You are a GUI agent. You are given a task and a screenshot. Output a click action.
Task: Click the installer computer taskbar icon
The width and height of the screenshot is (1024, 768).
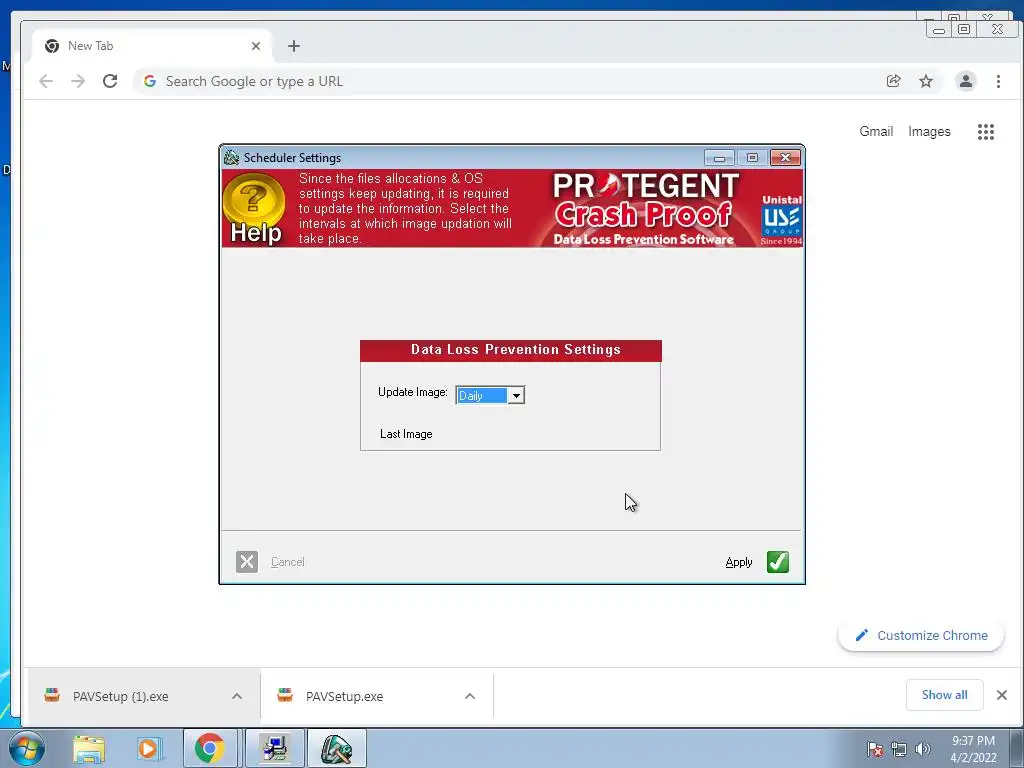tap(274, 748)
